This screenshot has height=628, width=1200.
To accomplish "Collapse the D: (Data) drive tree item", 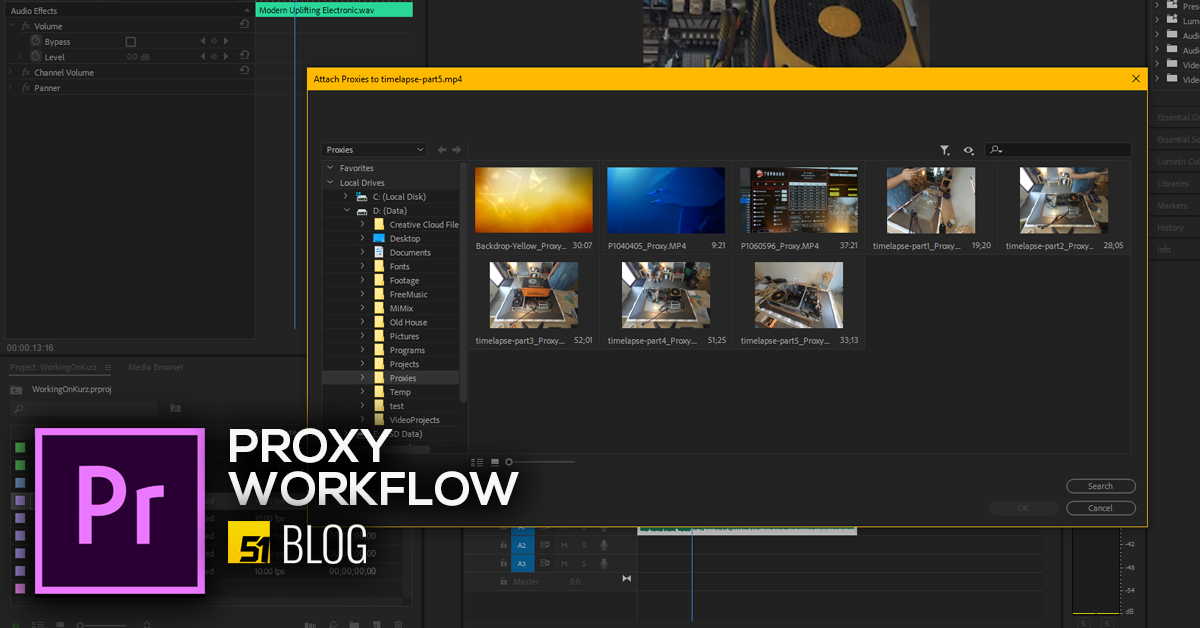I will [347, 210].
